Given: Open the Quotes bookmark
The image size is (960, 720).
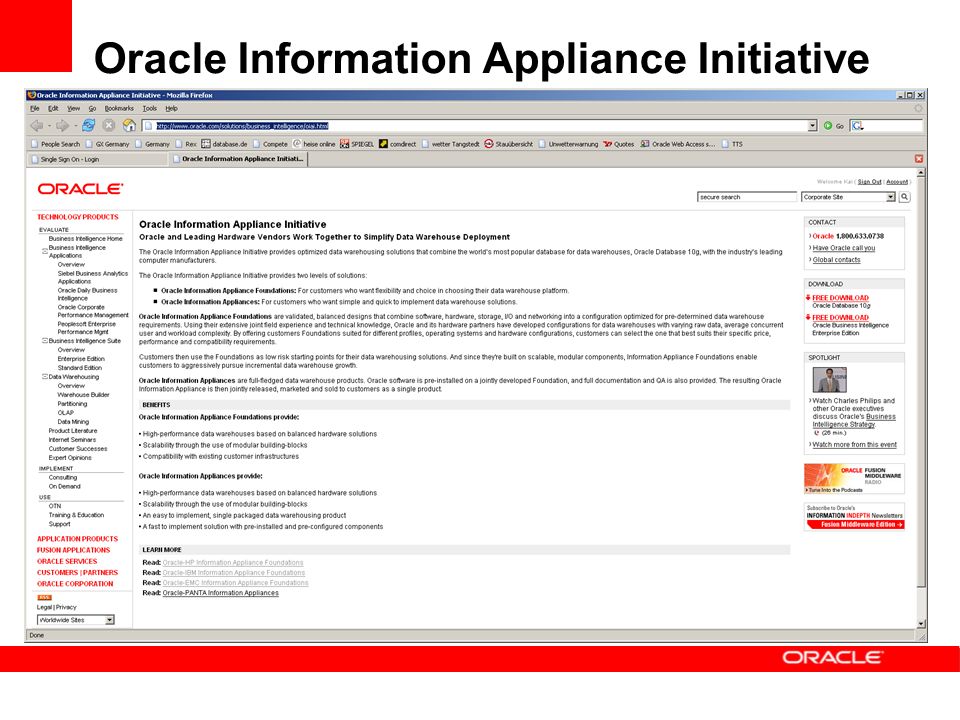Looking at the screenshot, I should [619, 144].
